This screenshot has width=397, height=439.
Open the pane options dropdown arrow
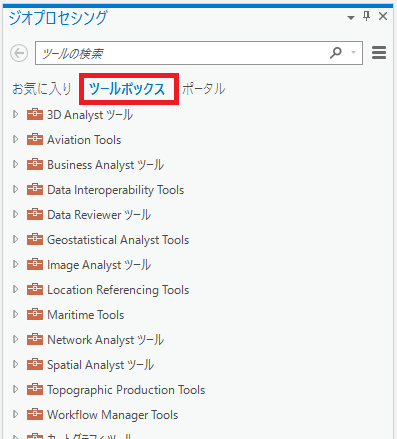pos(351,17)
